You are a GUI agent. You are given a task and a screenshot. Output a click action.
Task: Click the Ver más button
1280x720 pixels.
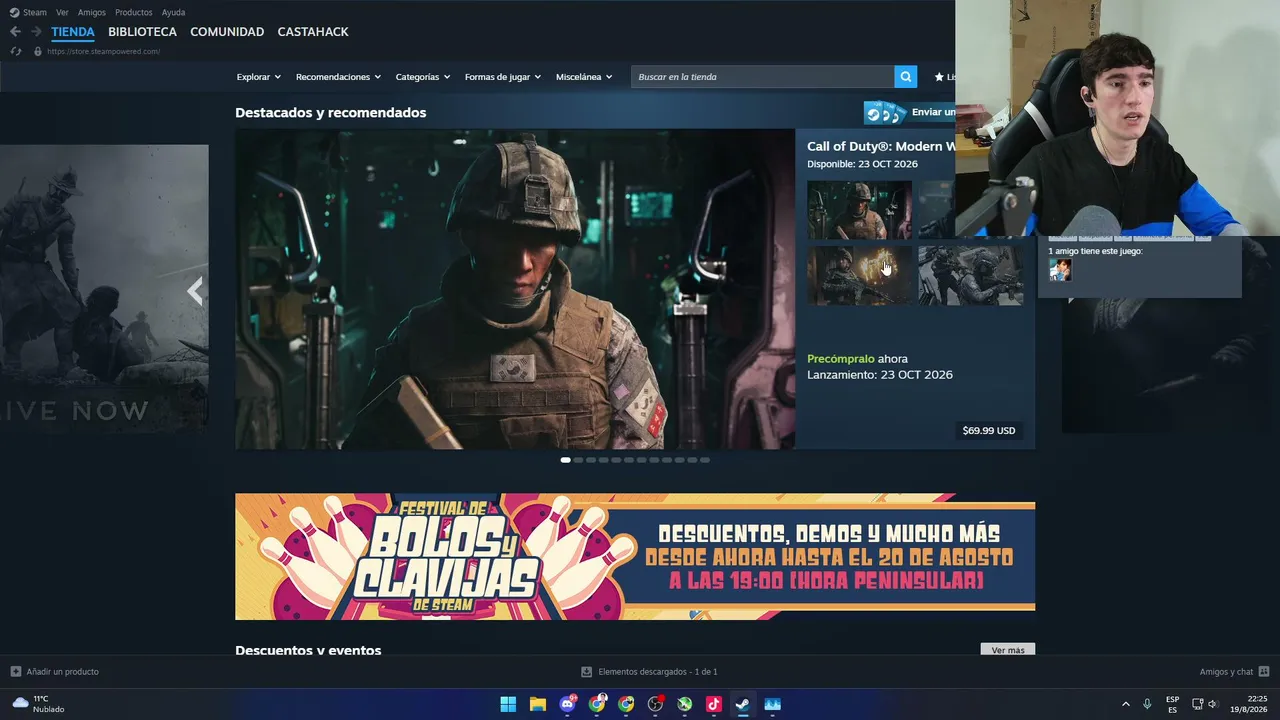pos(1008,650)
